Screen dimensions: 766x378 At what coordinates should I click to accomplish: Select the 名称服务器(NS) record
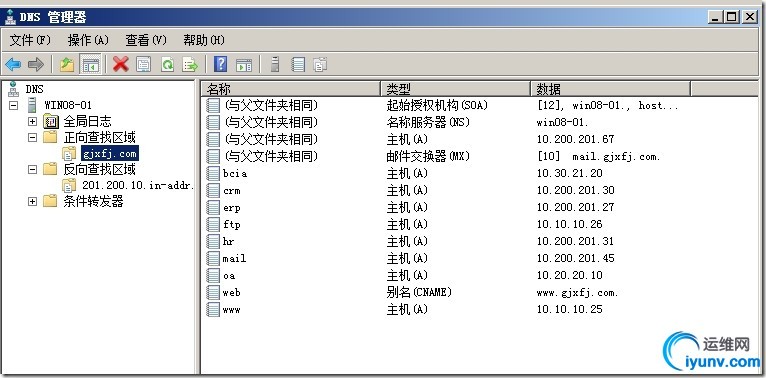coord(428,122)
